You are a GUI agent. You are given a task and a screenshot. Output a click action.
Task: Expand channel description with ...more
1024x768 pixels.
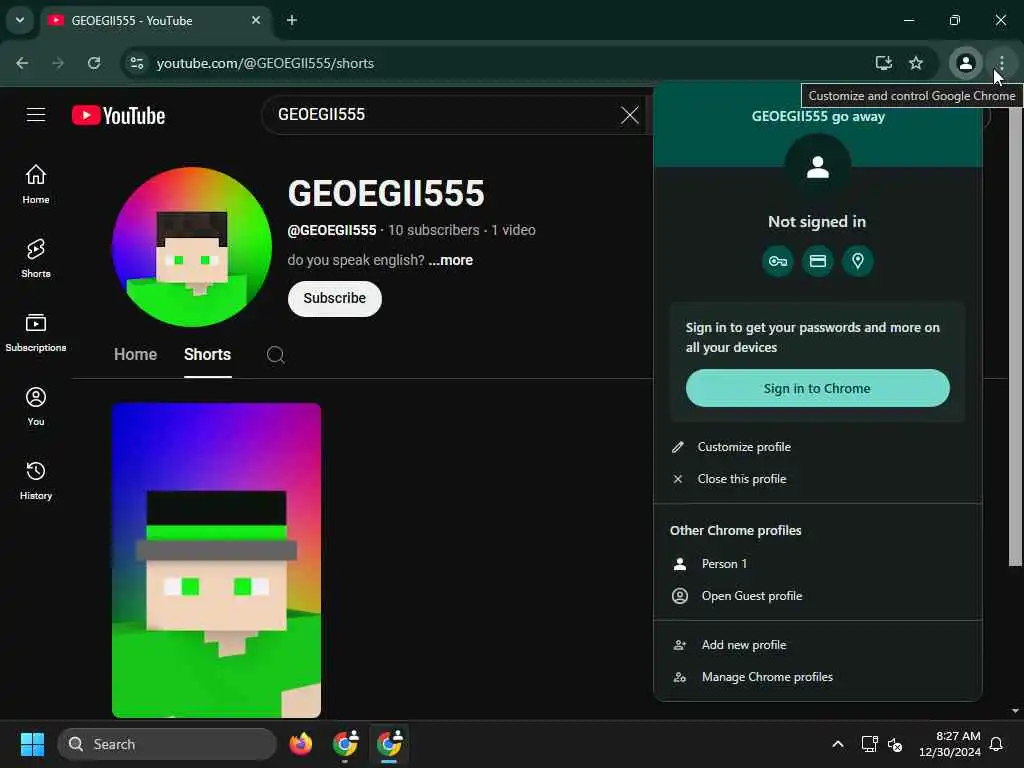coord(451,260)
